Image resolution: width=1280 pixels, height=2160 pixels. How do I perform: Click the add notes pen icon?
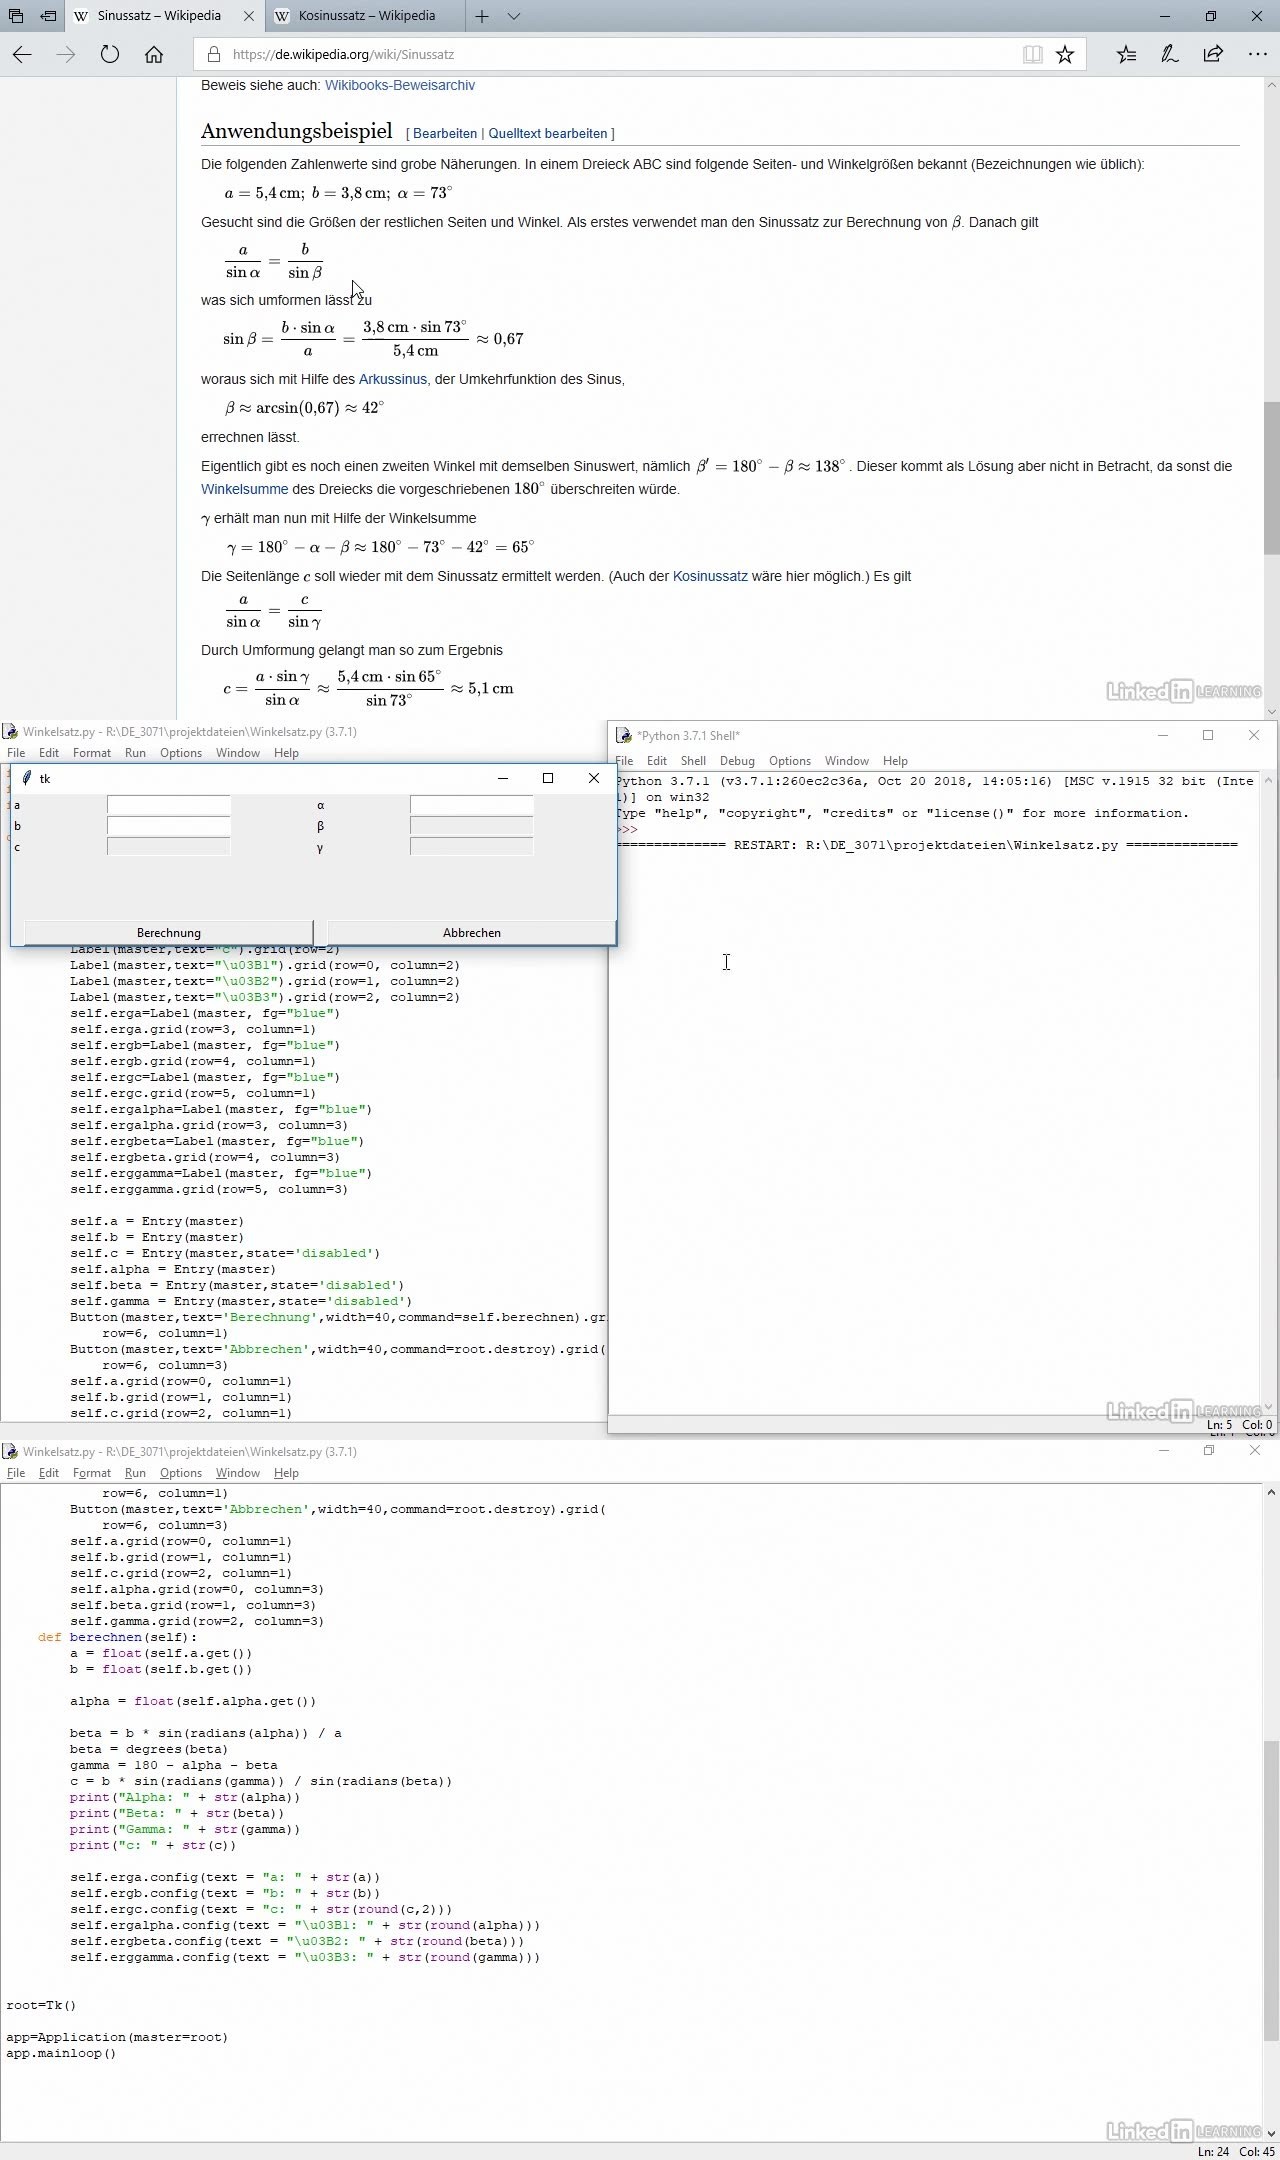[1169, 55]
